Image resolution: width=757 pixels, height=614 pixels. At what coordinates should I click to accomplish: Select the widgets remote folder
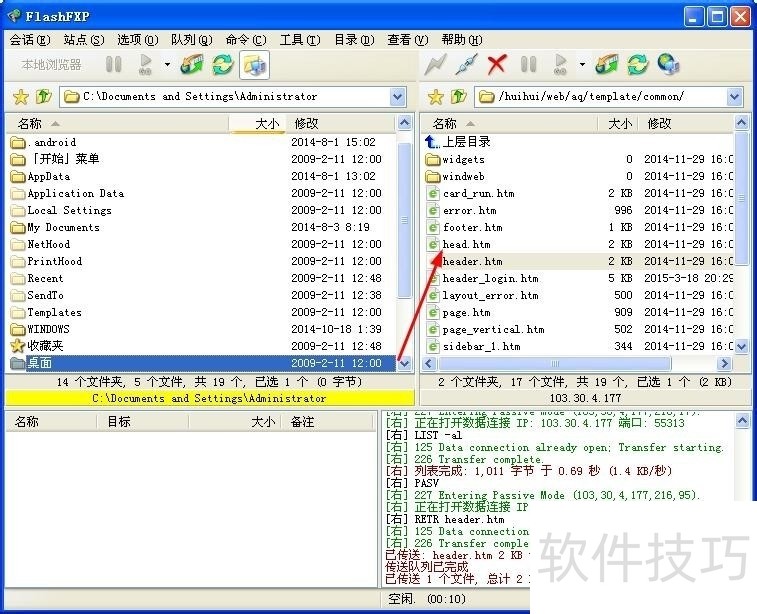pos(578,159)
